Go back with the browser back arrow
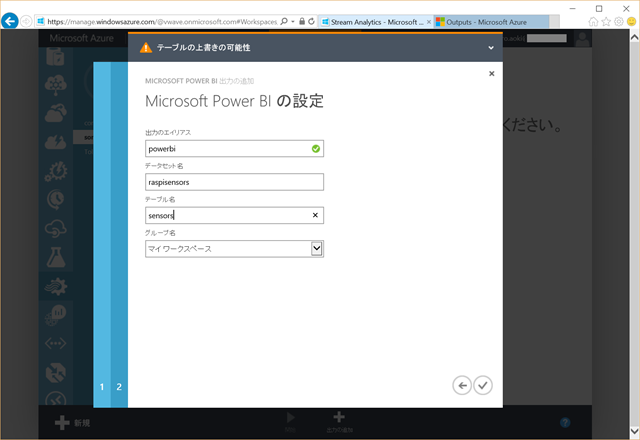640x440 pixels. (x=10, y=21)
